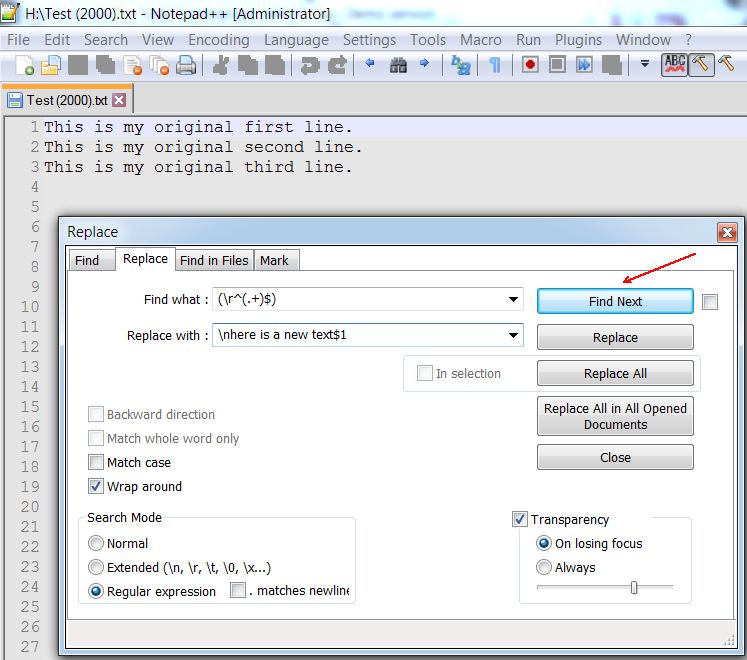
Task: Toggle Show All Characters pilcrow icon
Action: (x=495, y=65)
